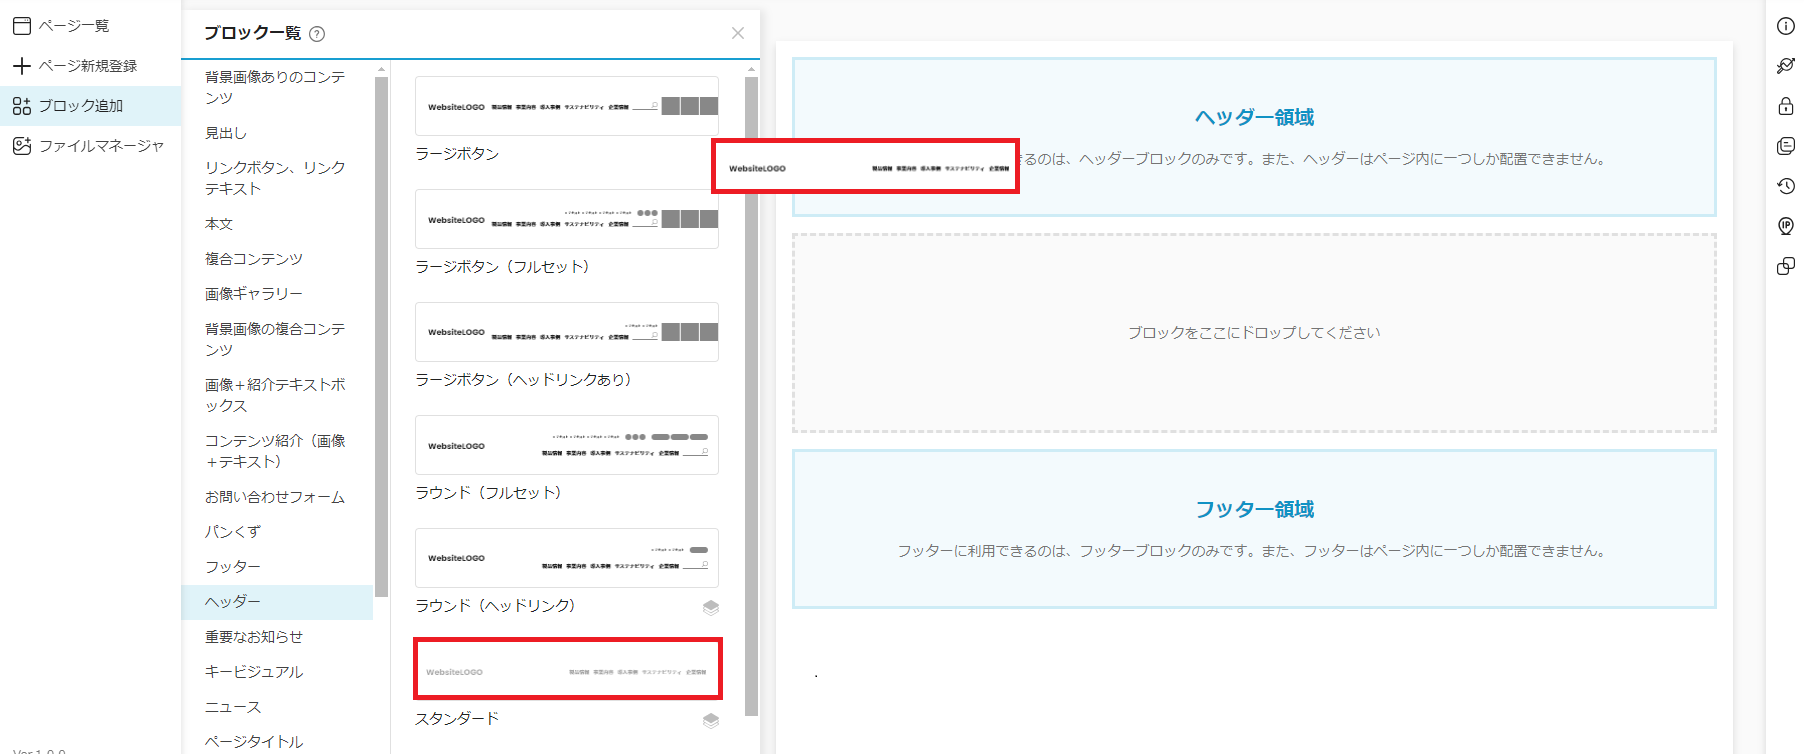Click the ラージボタン header thumbnail
1804x754 pixels.
[567, 106]
